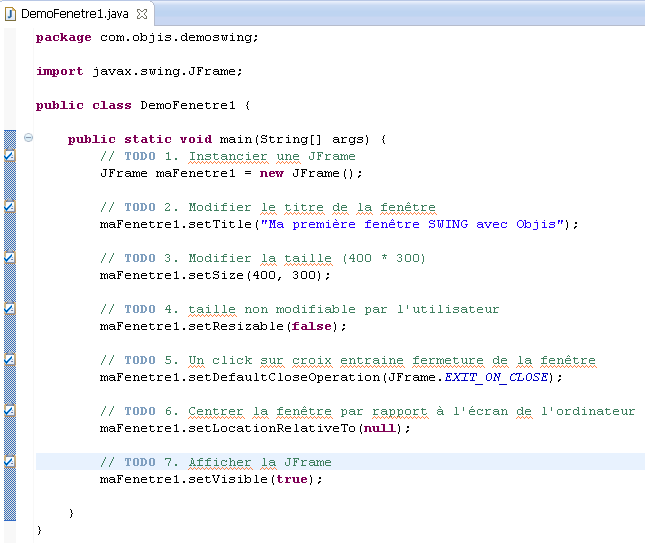
Task: Place cursor in the package com.objis.demoswing line
Action: pos(146,37)
